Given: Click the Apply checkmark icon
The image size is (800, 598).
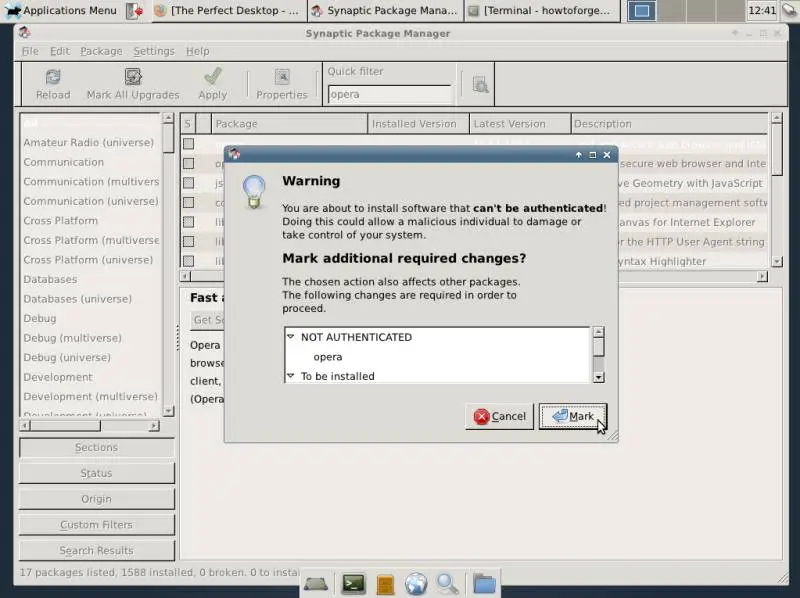Looking at the screenshot, I should 213,77.
